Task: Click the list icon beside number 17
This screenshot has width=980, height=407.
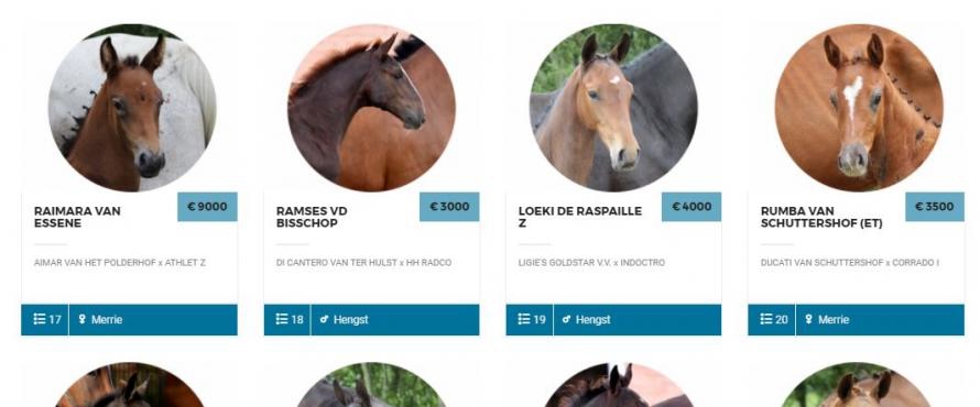Action: (x=39, y=319)
